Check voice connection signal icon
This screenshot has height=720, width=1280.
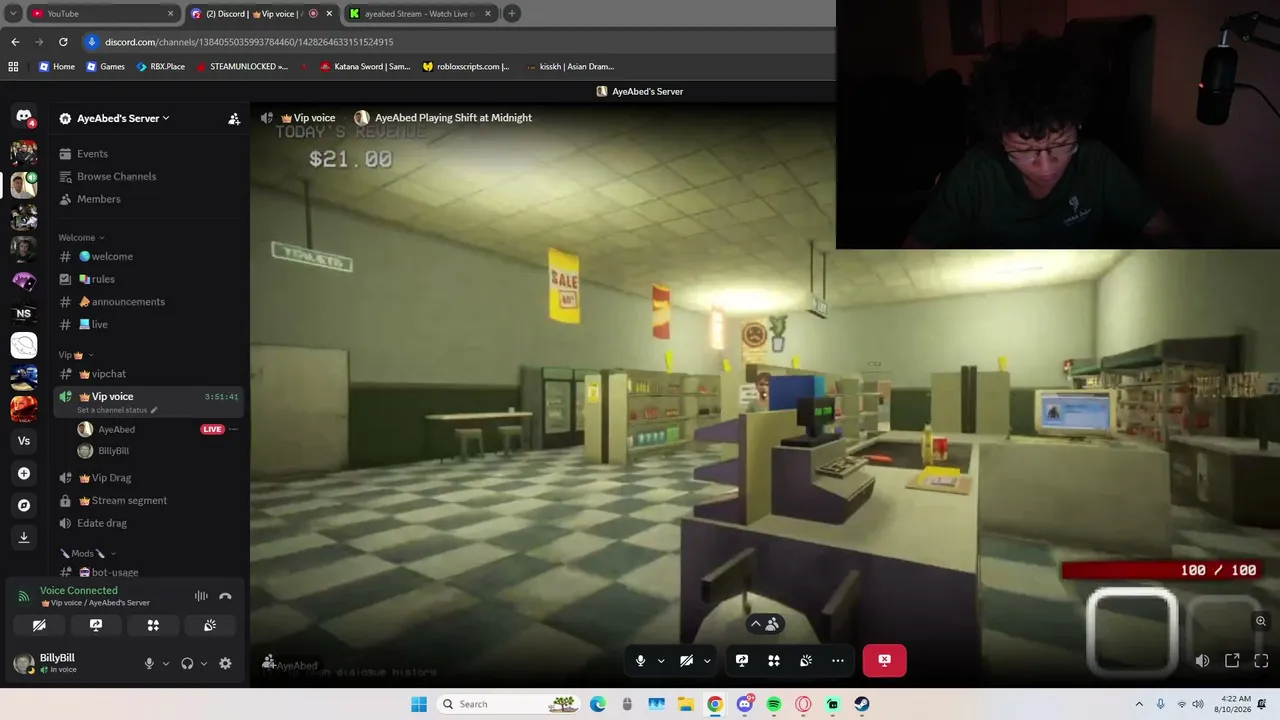pyautogui.click(x=24, y=596)
